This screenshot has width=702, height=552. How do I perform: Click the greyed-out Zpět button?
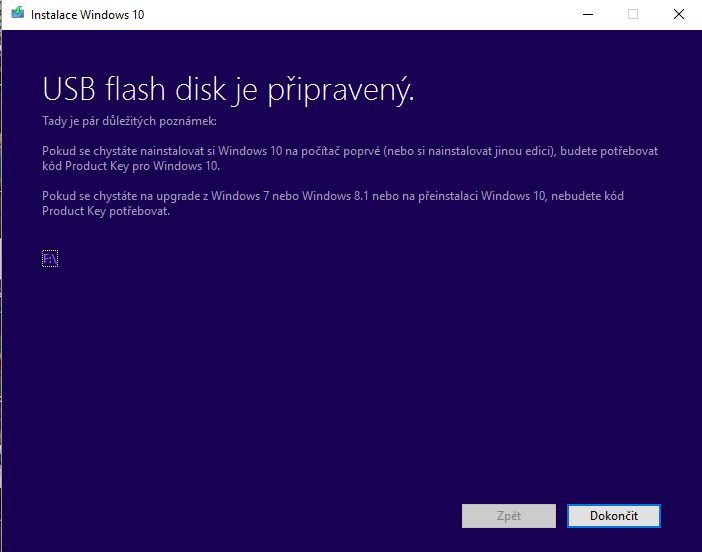(x=508, y=516)
